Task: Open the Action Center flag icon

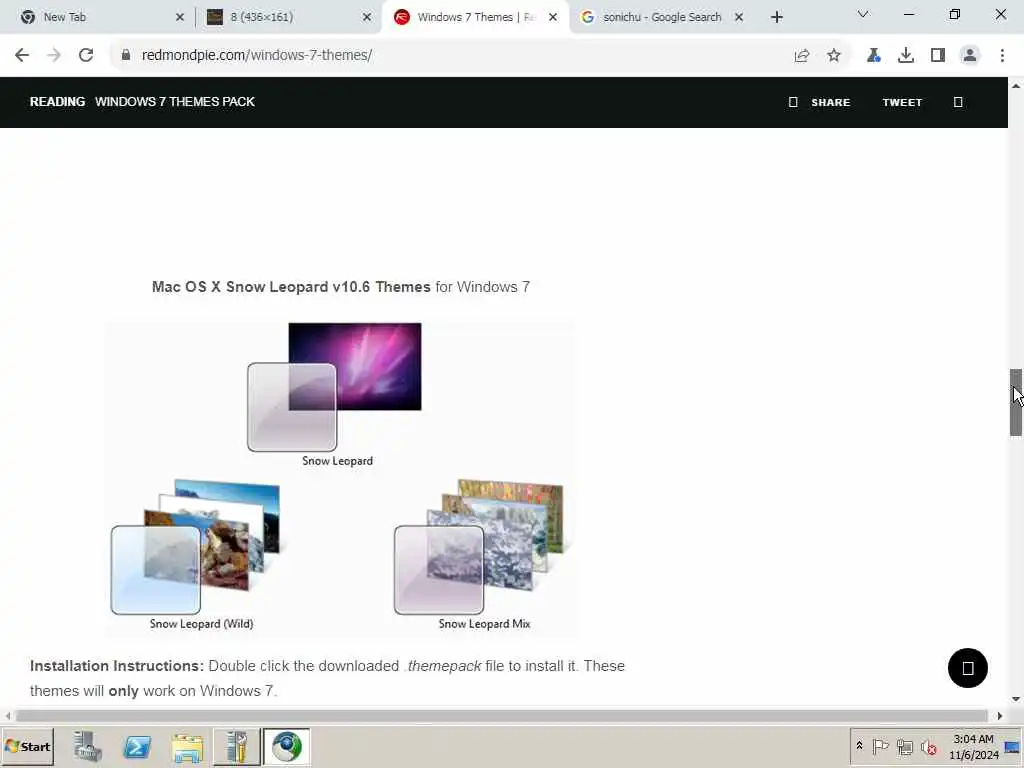Action: click(x=880, y=746)
